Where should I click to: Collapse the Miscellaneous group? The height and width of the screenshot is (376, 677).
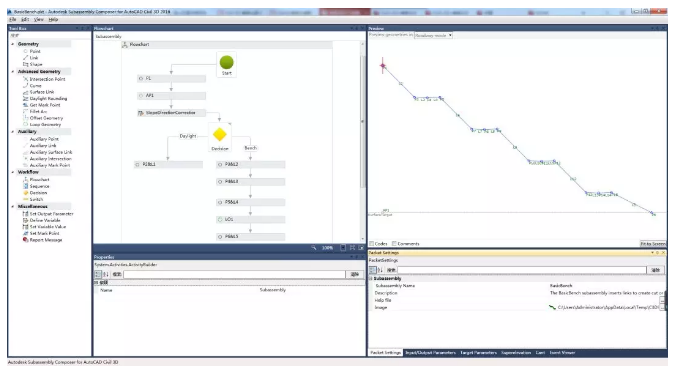(13, 207)
